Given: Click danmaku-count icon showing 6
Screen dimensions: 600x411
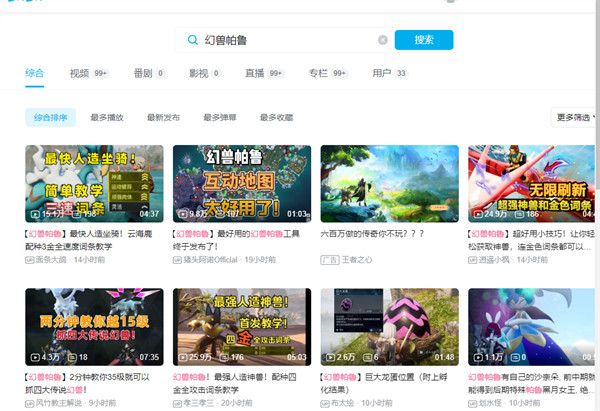Looking at the screenshot, I should [368, 357].
